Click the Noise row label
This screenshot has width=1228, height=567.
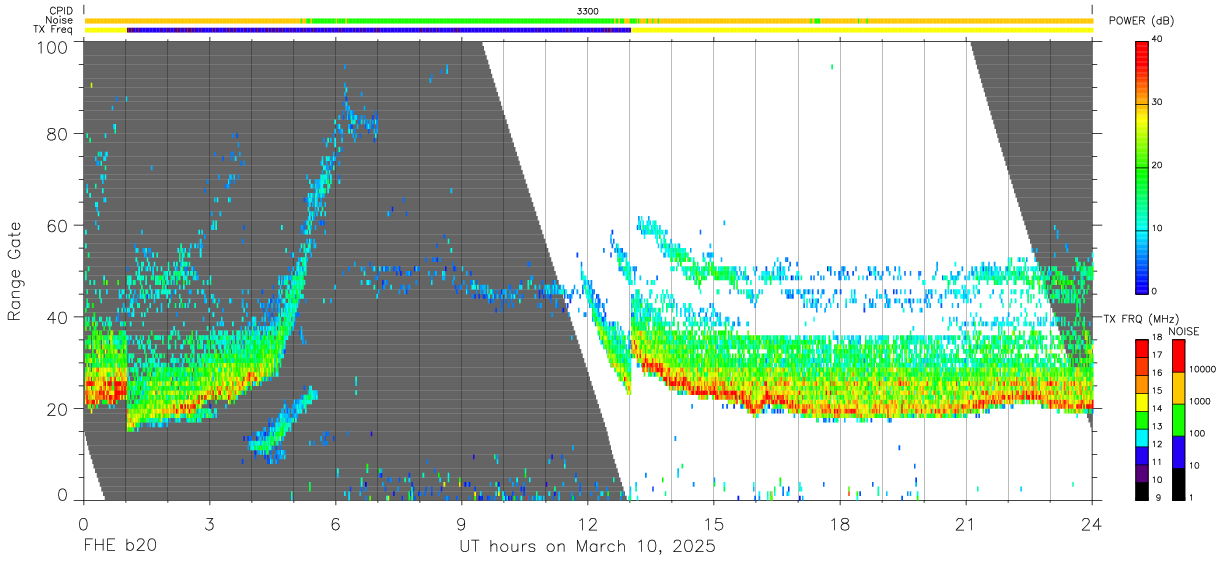click(x=59, y=20)
